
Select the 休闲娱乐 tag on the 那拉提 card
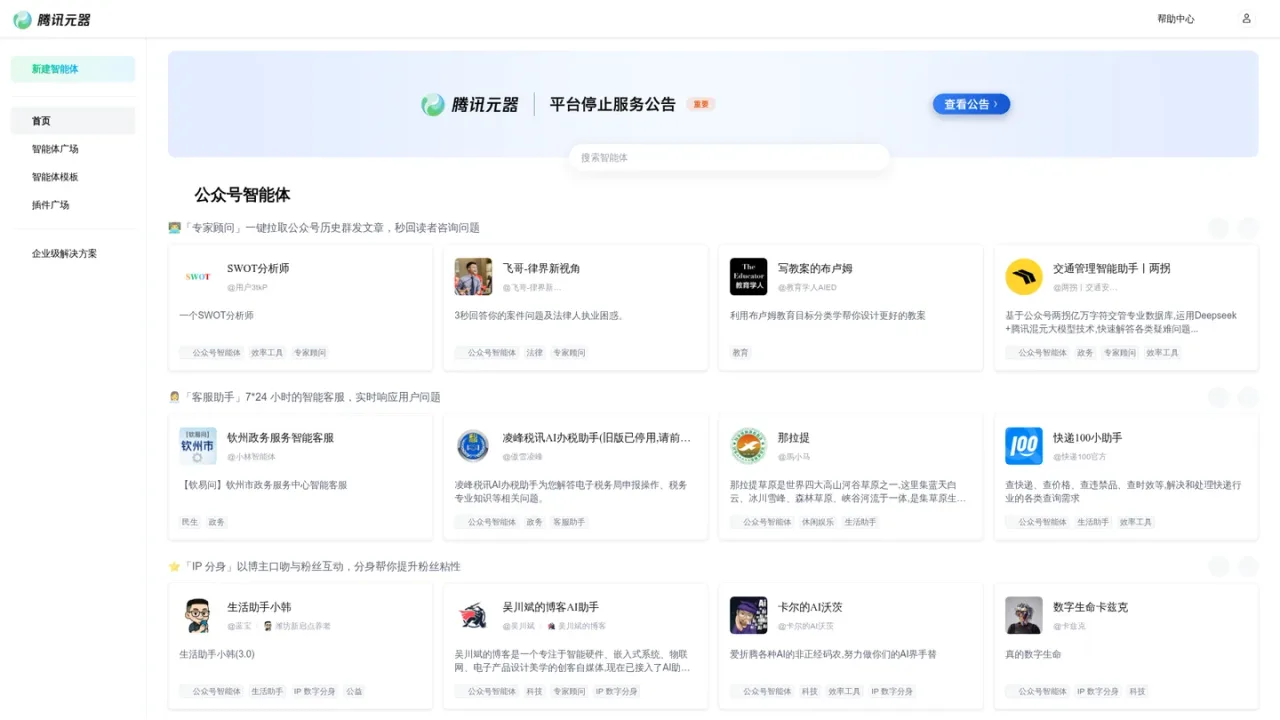818,522
